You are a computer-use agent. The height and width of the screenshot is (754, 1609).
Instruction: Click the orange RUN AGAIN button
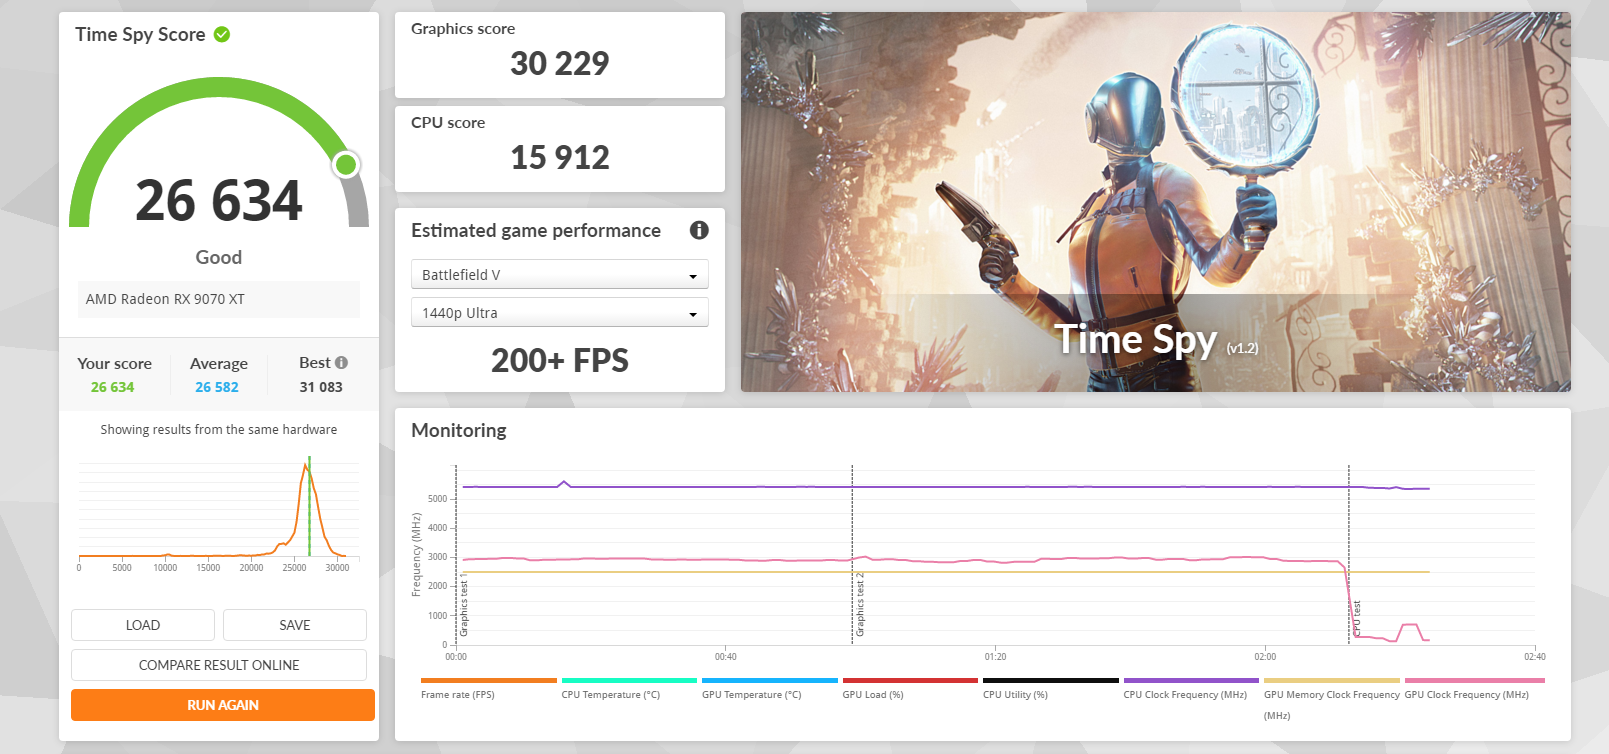[223, 705]
